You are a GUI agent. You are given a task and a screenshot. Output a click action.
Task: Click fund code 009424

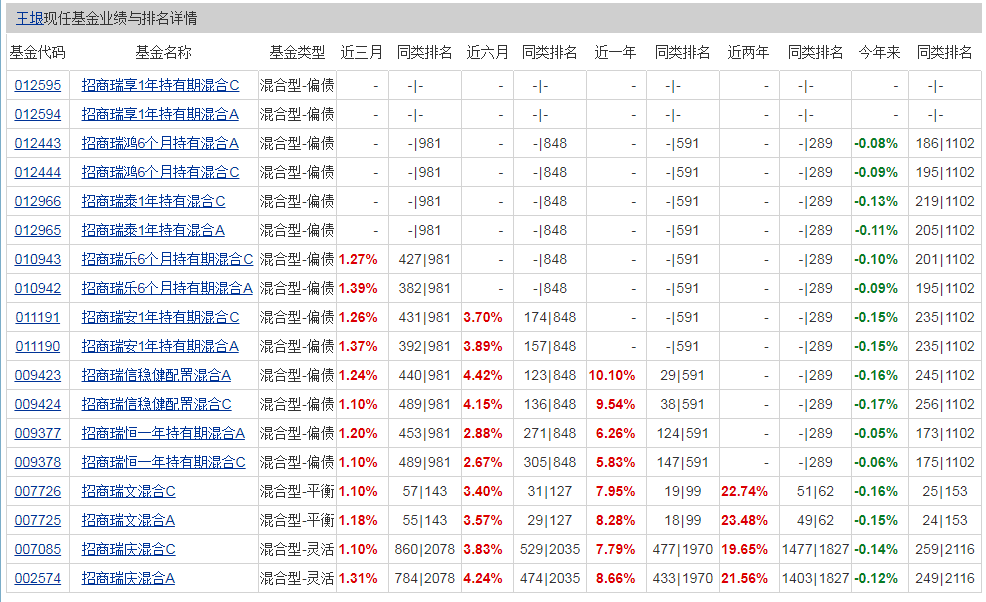point(38,405)
